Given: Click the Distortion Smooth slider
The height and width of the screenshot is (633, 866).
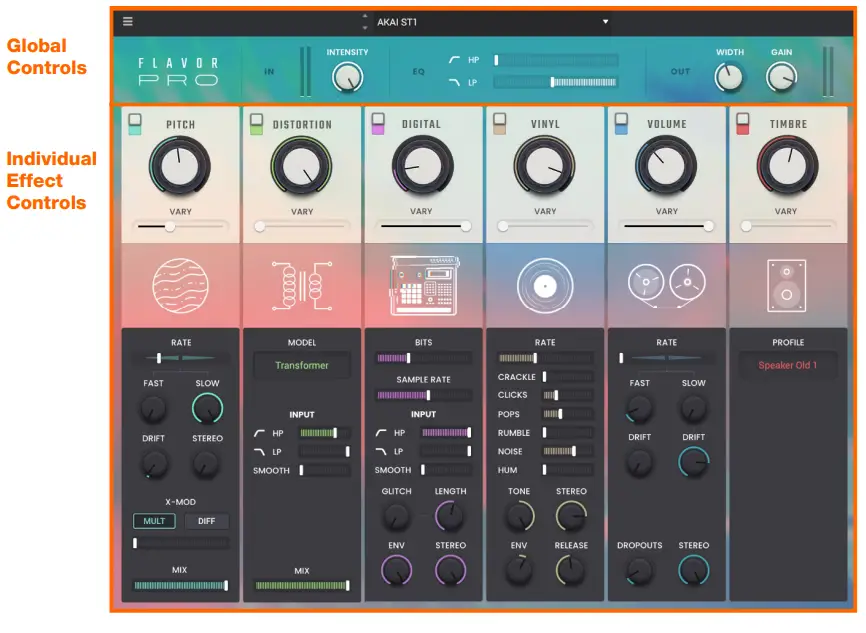Looking at the screenshot, I should click(325, 471).
